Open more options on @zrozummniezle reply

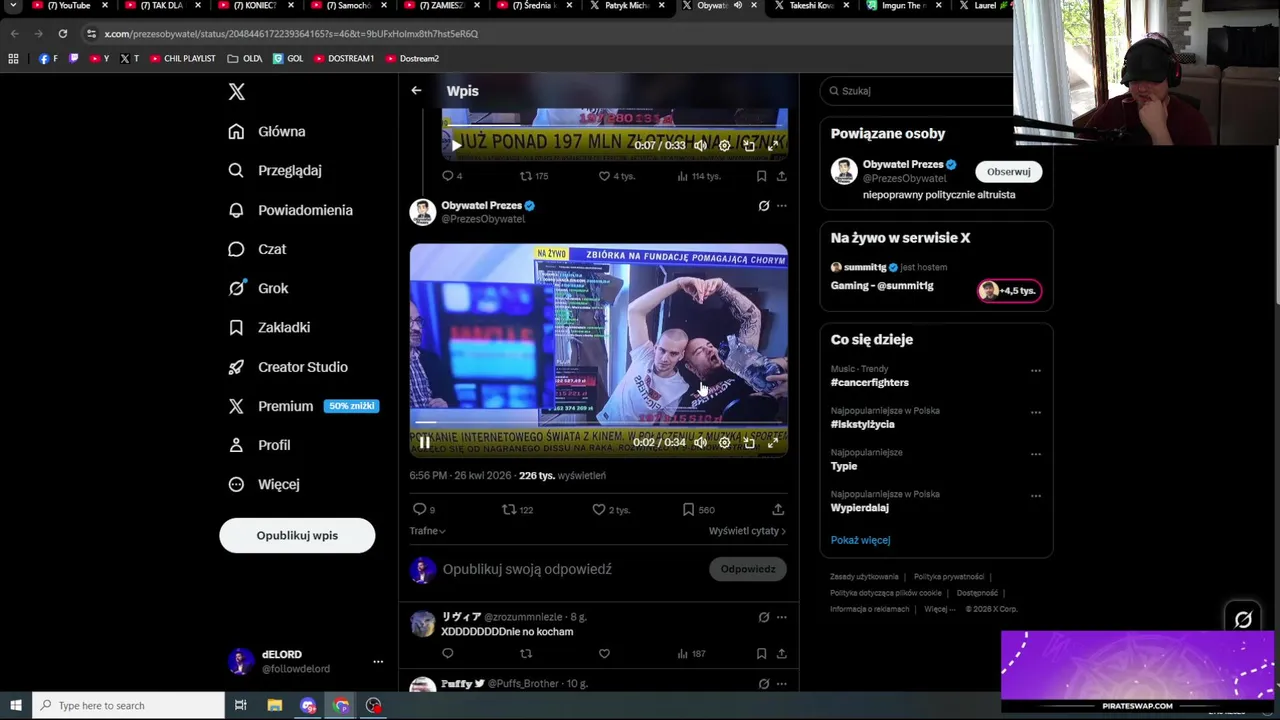coord(782,617)
